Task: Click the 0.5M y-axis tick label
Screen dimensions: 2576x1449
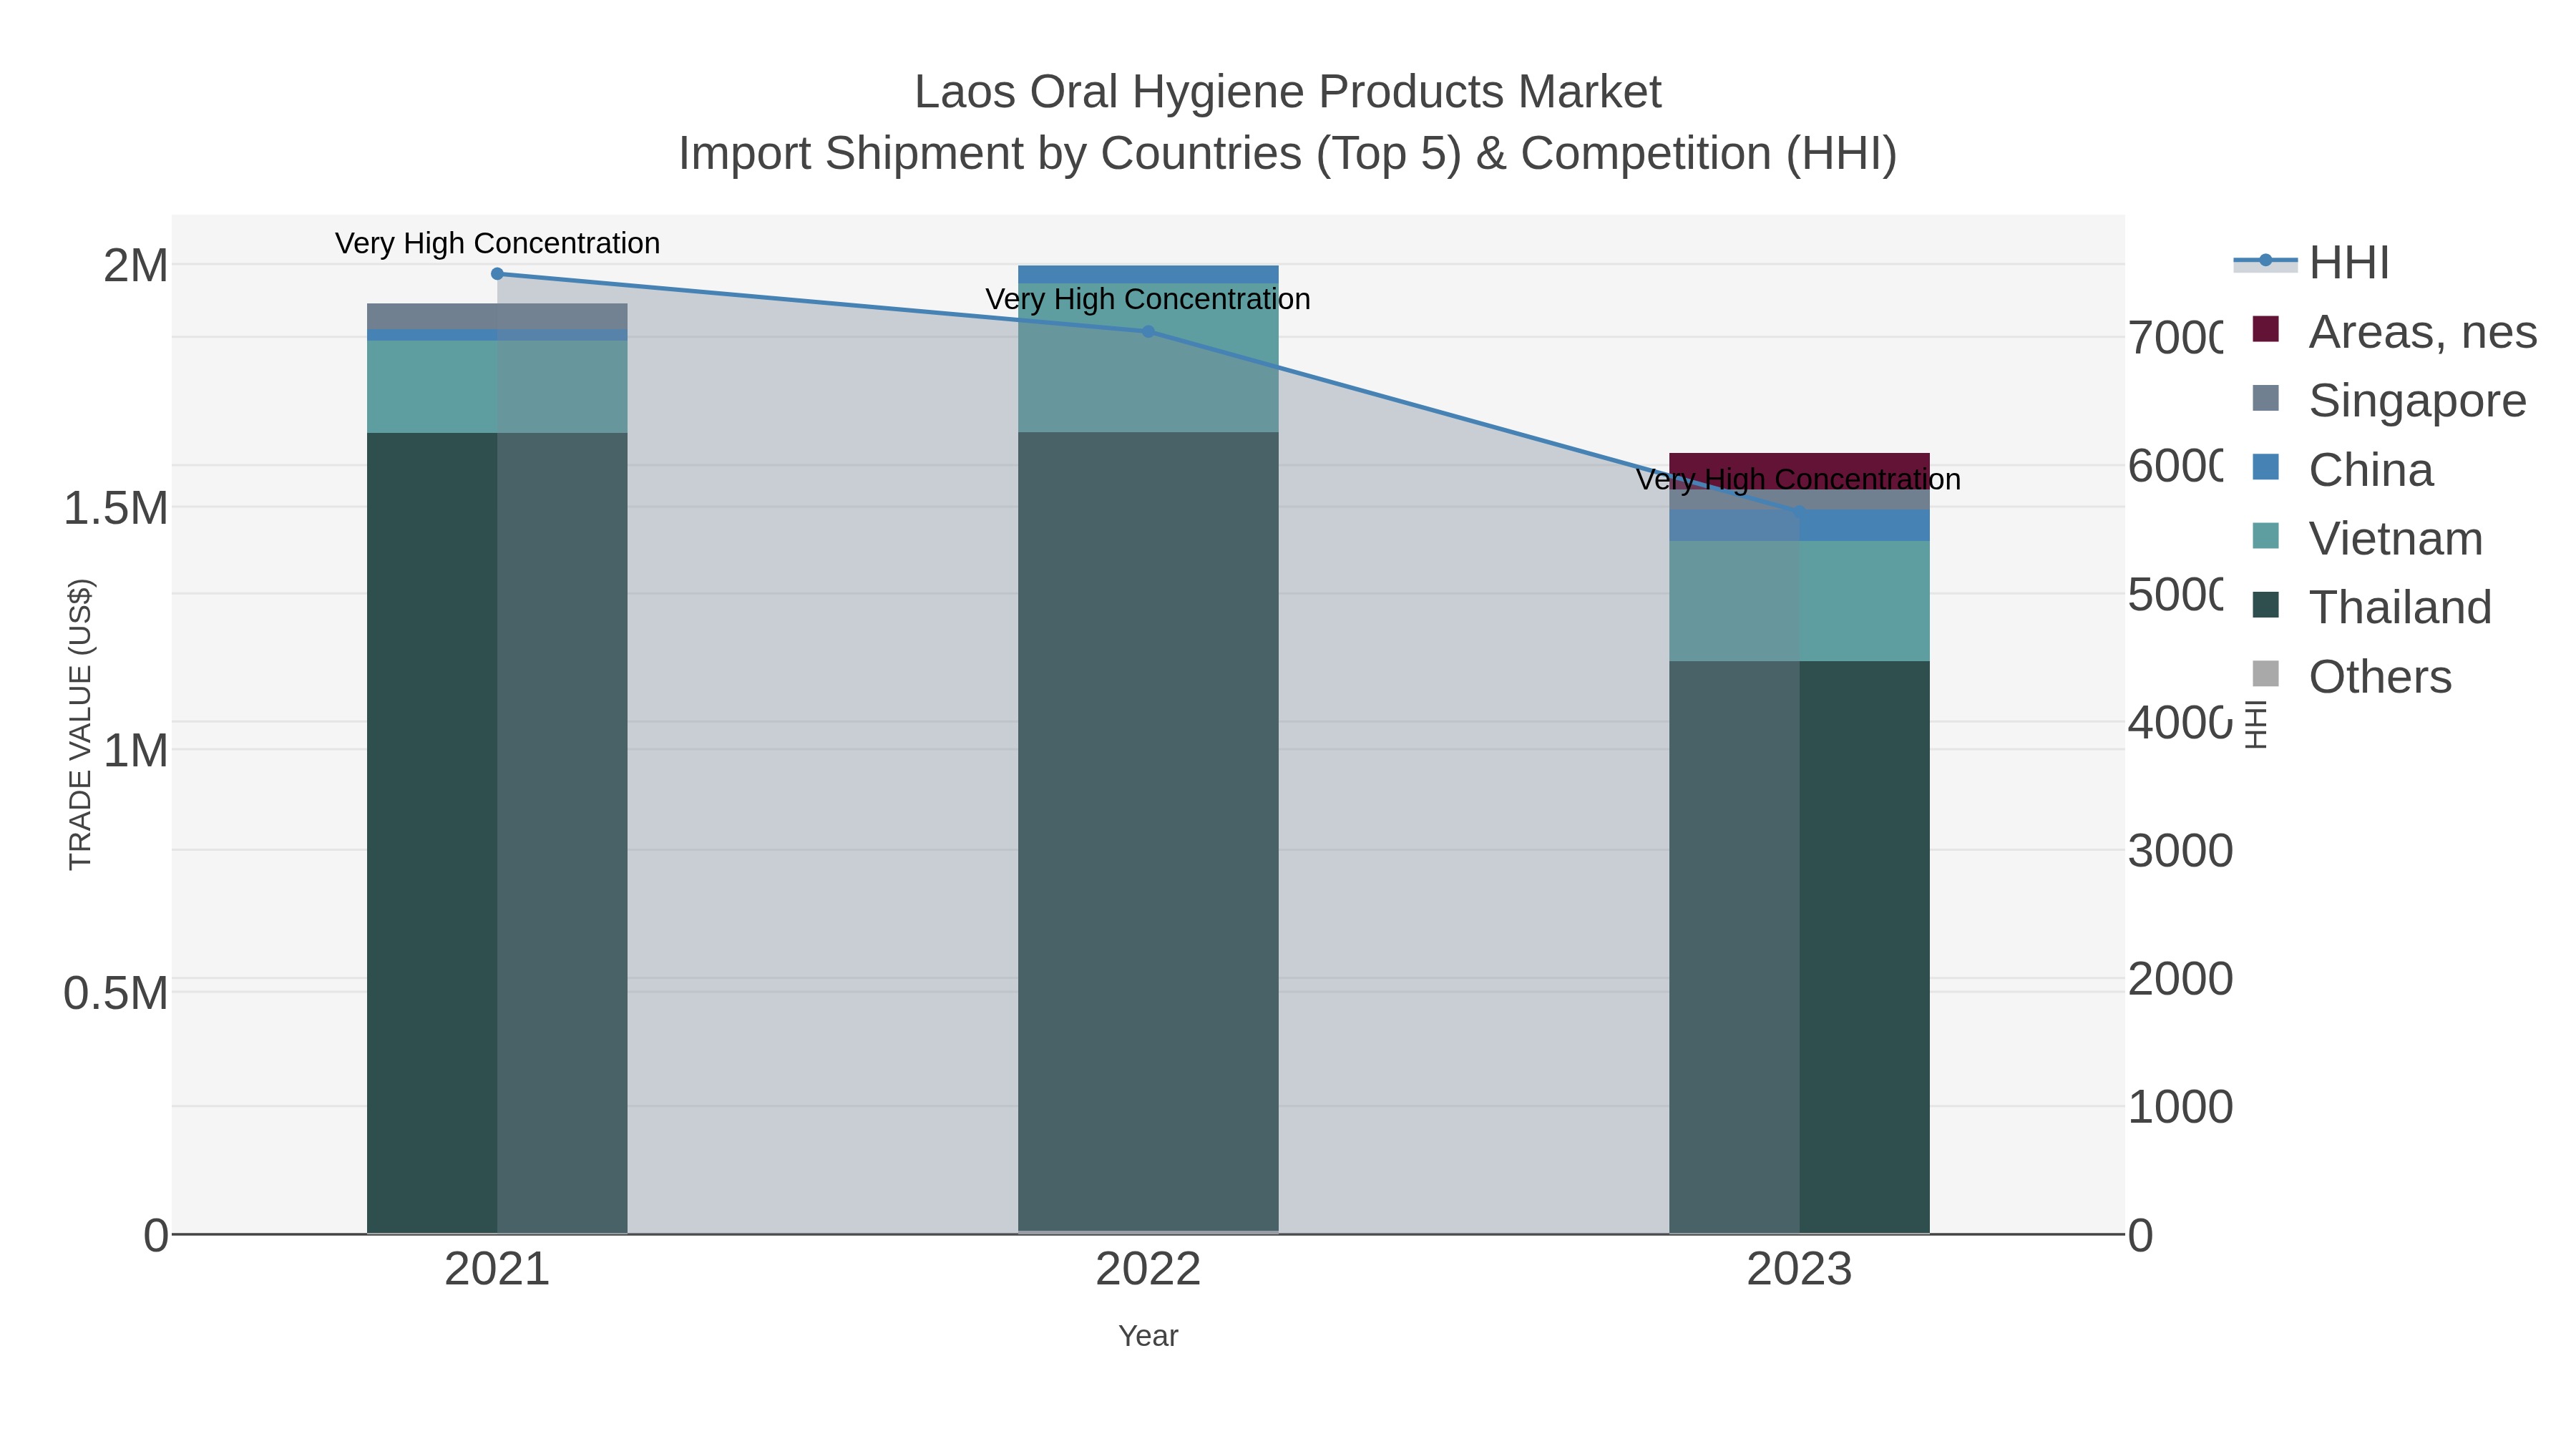Action: click(x=115, y=993)
